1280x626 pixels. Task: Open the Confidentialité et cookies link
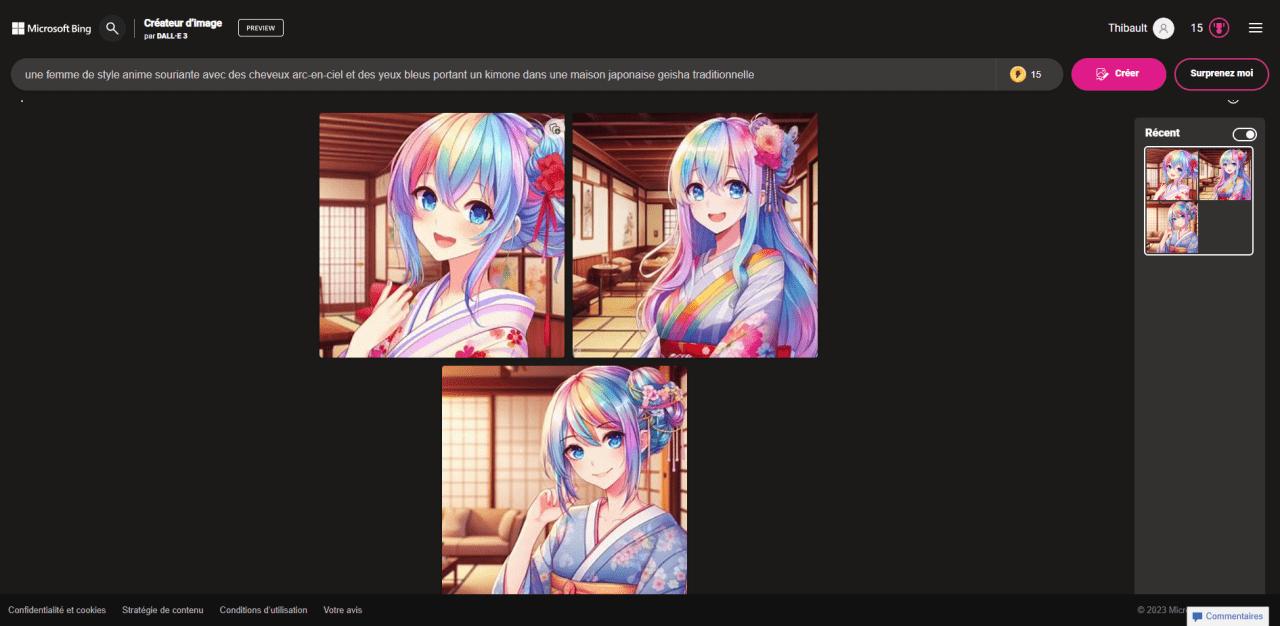pos(57,609)
